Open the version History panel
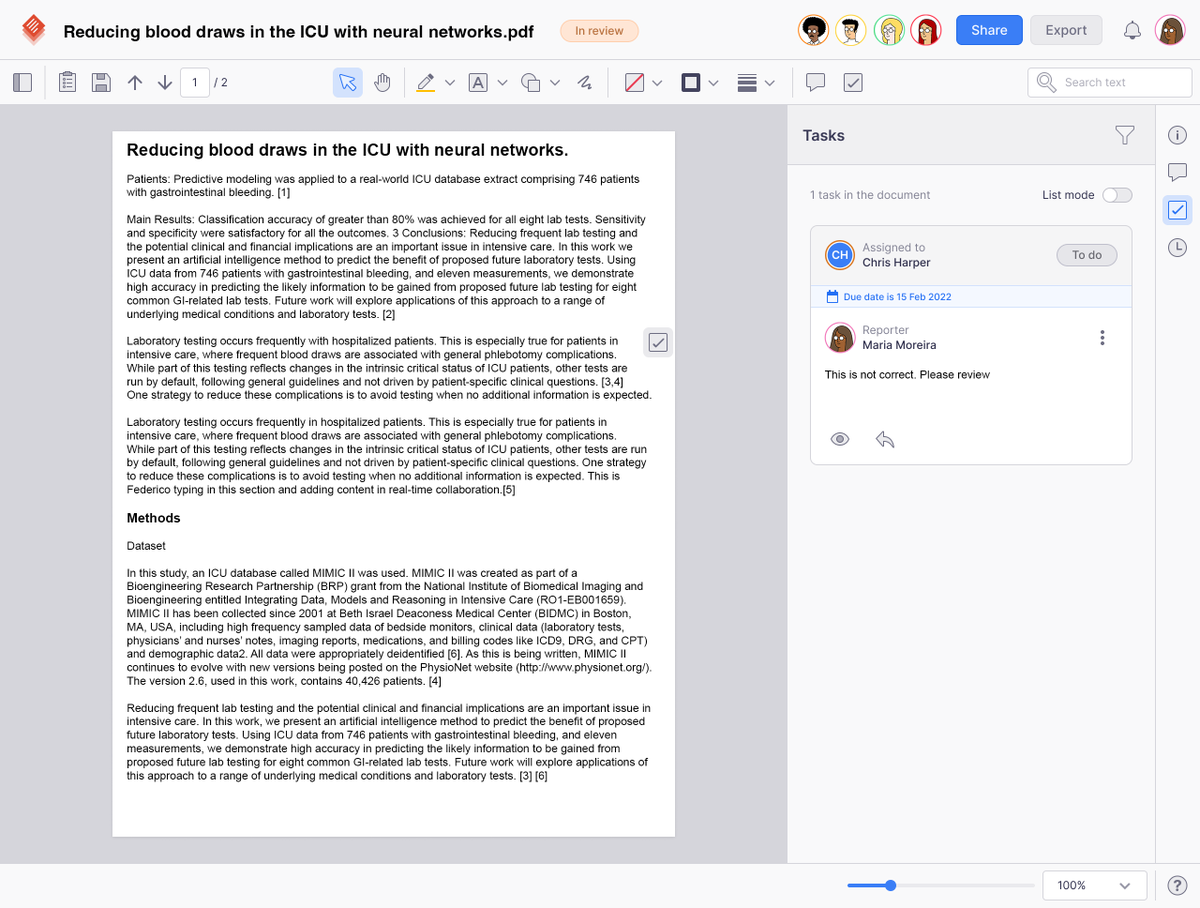Image resolution: width=1200 pixels, height=908 pixels. [1177, 245]
